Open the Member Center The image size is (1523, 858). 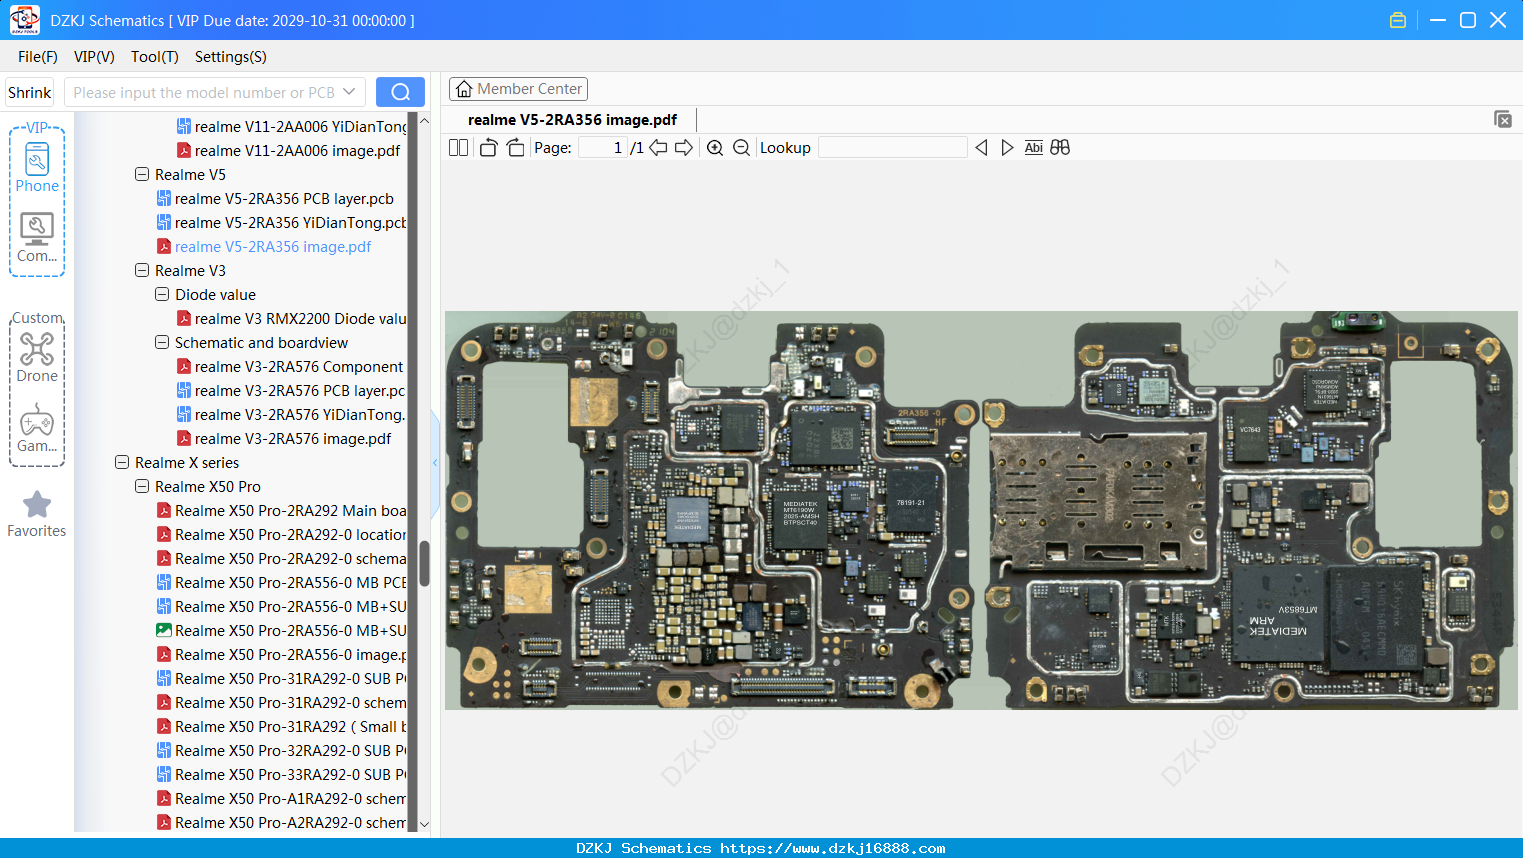click(518, 89)
